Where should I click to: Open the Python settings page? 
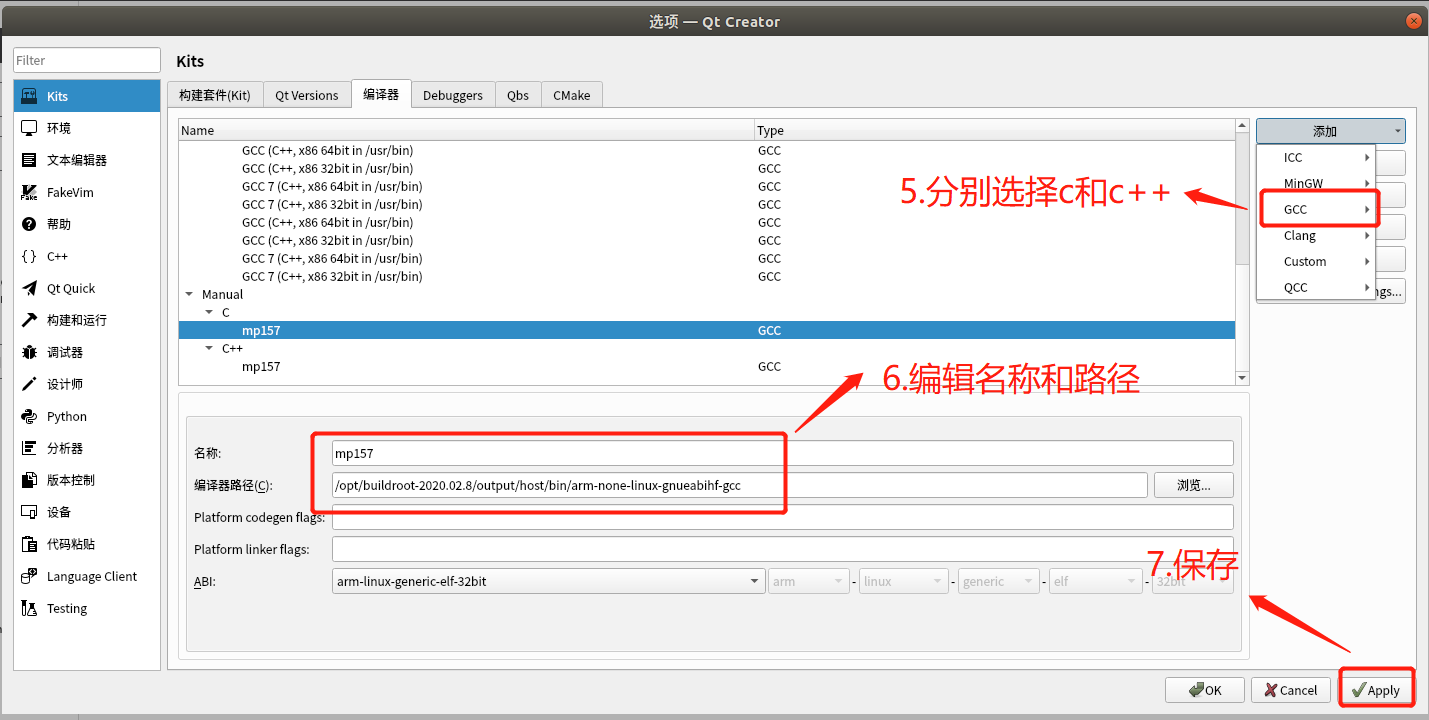pos(65,416)
